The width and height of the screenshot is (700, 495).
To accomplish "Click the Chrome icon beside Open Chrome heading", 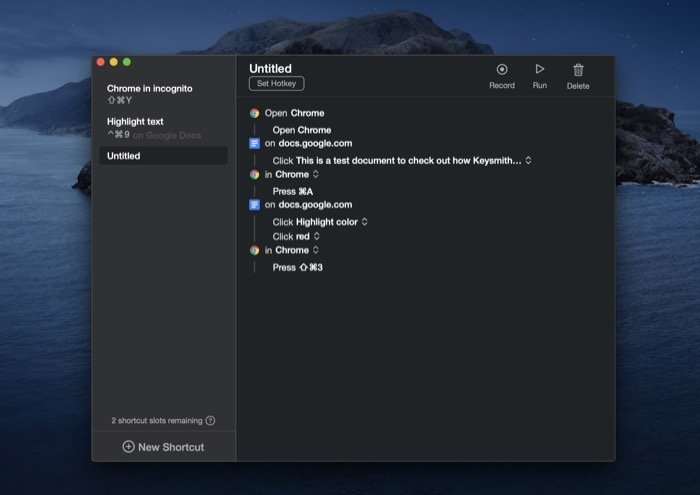I will click(254, 113).
